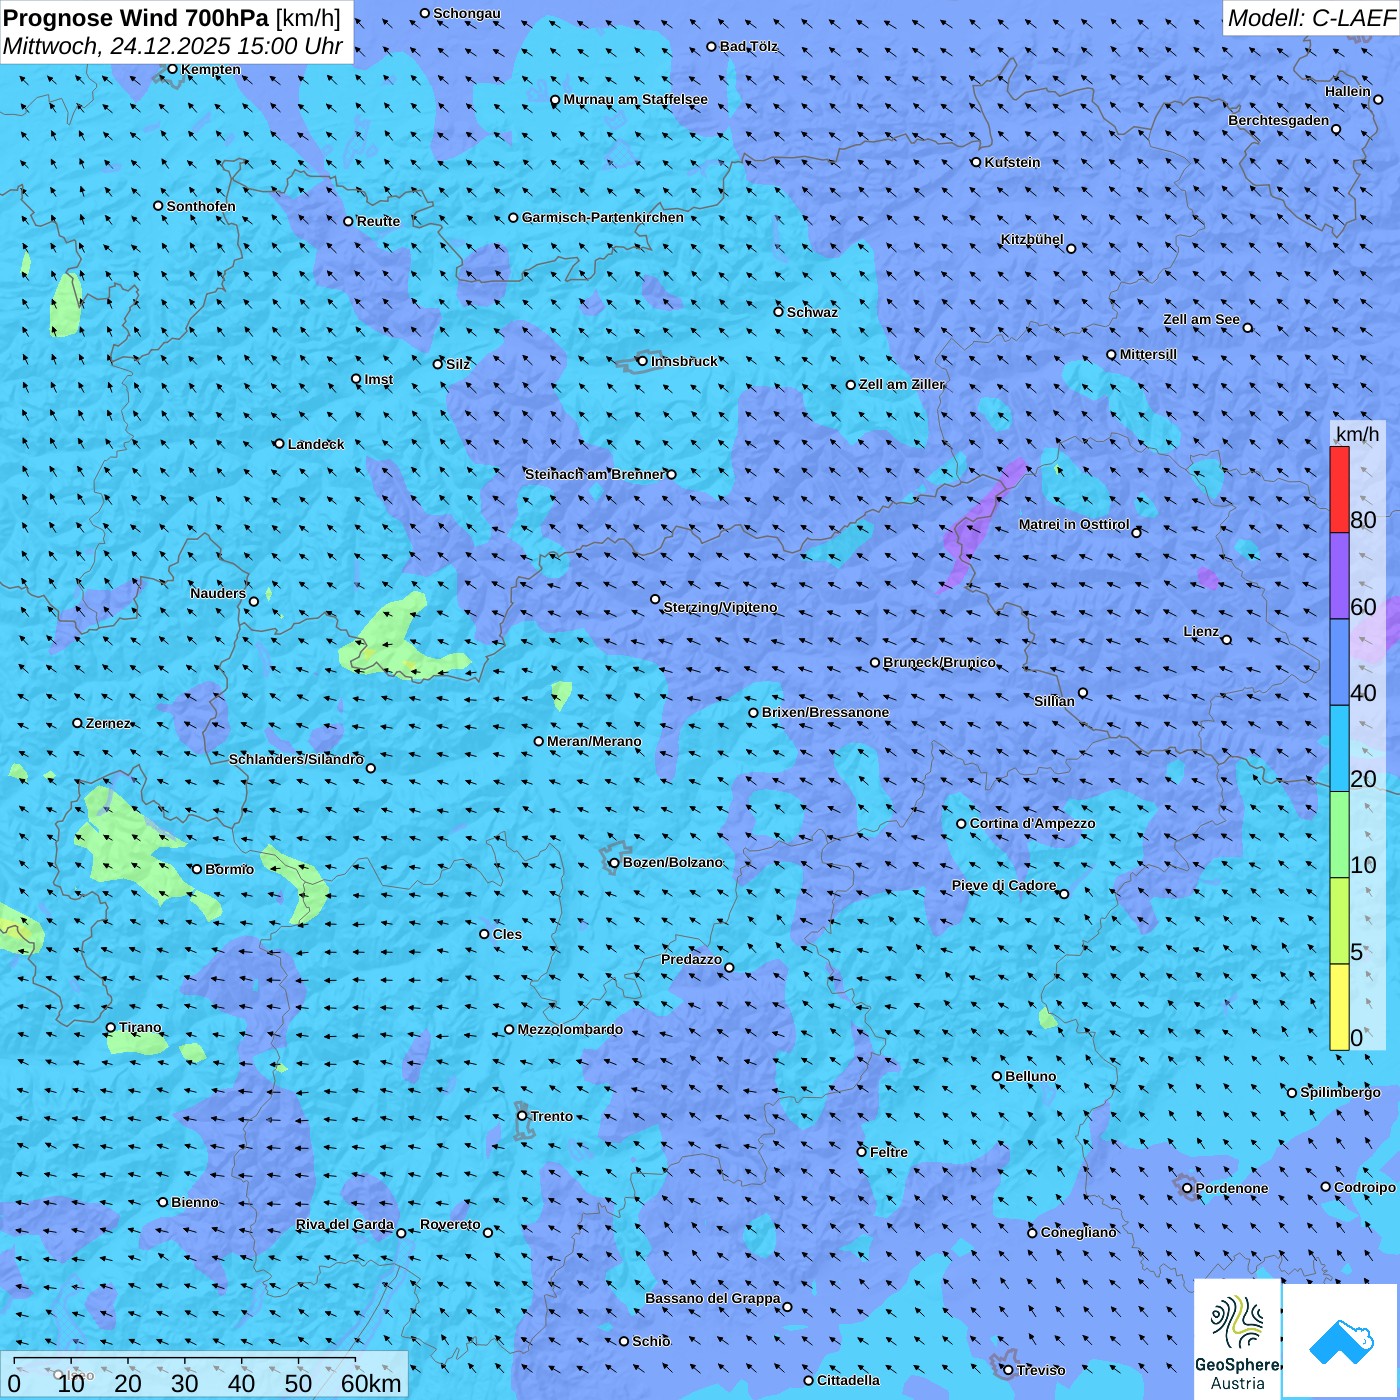Click the Steinach am Brenner label

point(594,474)
